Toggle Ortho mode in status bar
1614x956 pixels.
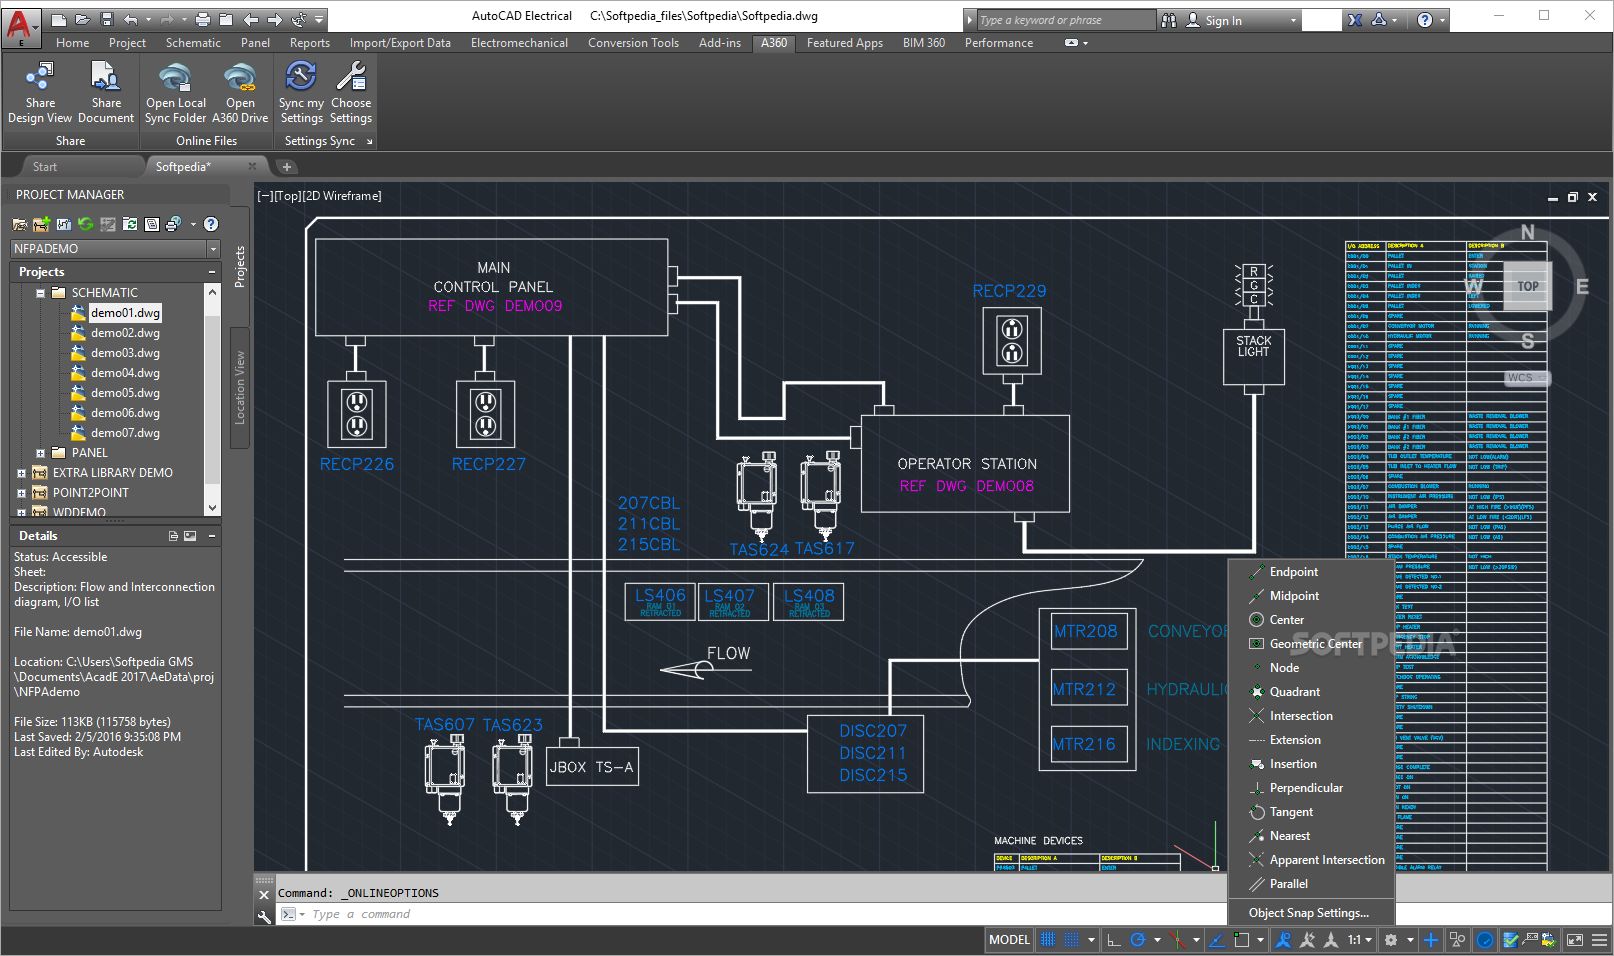[x=1114, y=940]
